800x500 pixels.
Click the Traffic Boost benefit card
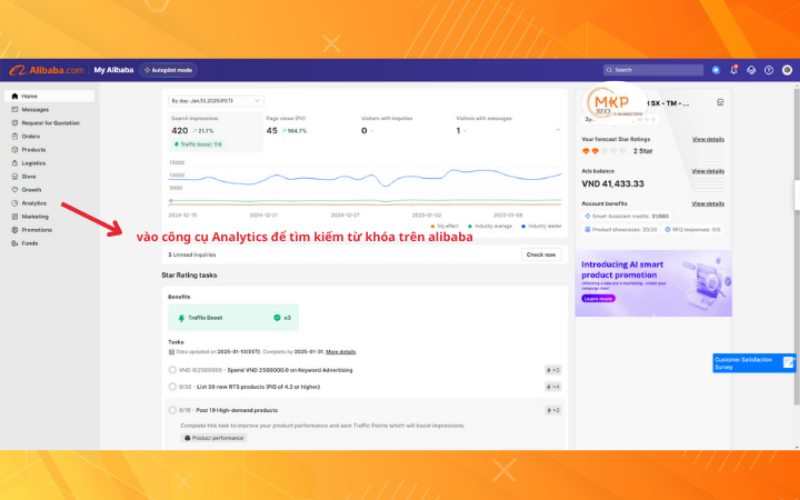click(x=233, y=318)
